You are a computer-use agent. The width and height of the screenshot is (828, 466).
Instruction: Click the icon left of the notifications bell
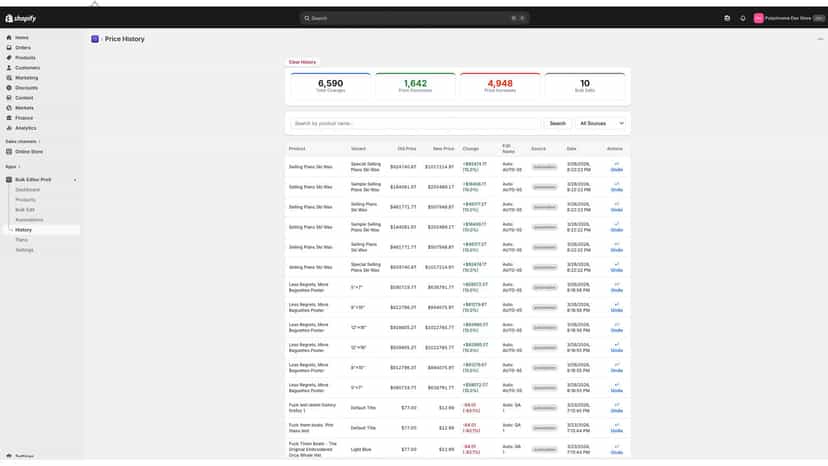[727, 18]
